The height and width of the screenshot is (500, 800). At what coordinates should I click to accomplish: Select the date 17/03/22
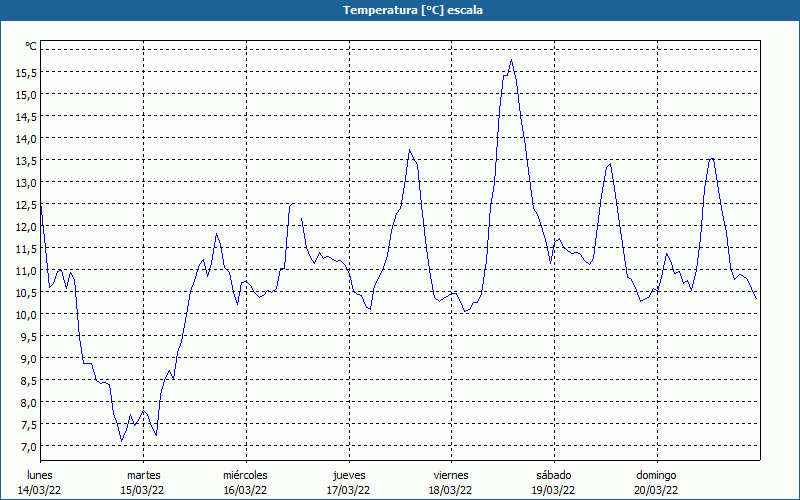(x=348, y=490)
